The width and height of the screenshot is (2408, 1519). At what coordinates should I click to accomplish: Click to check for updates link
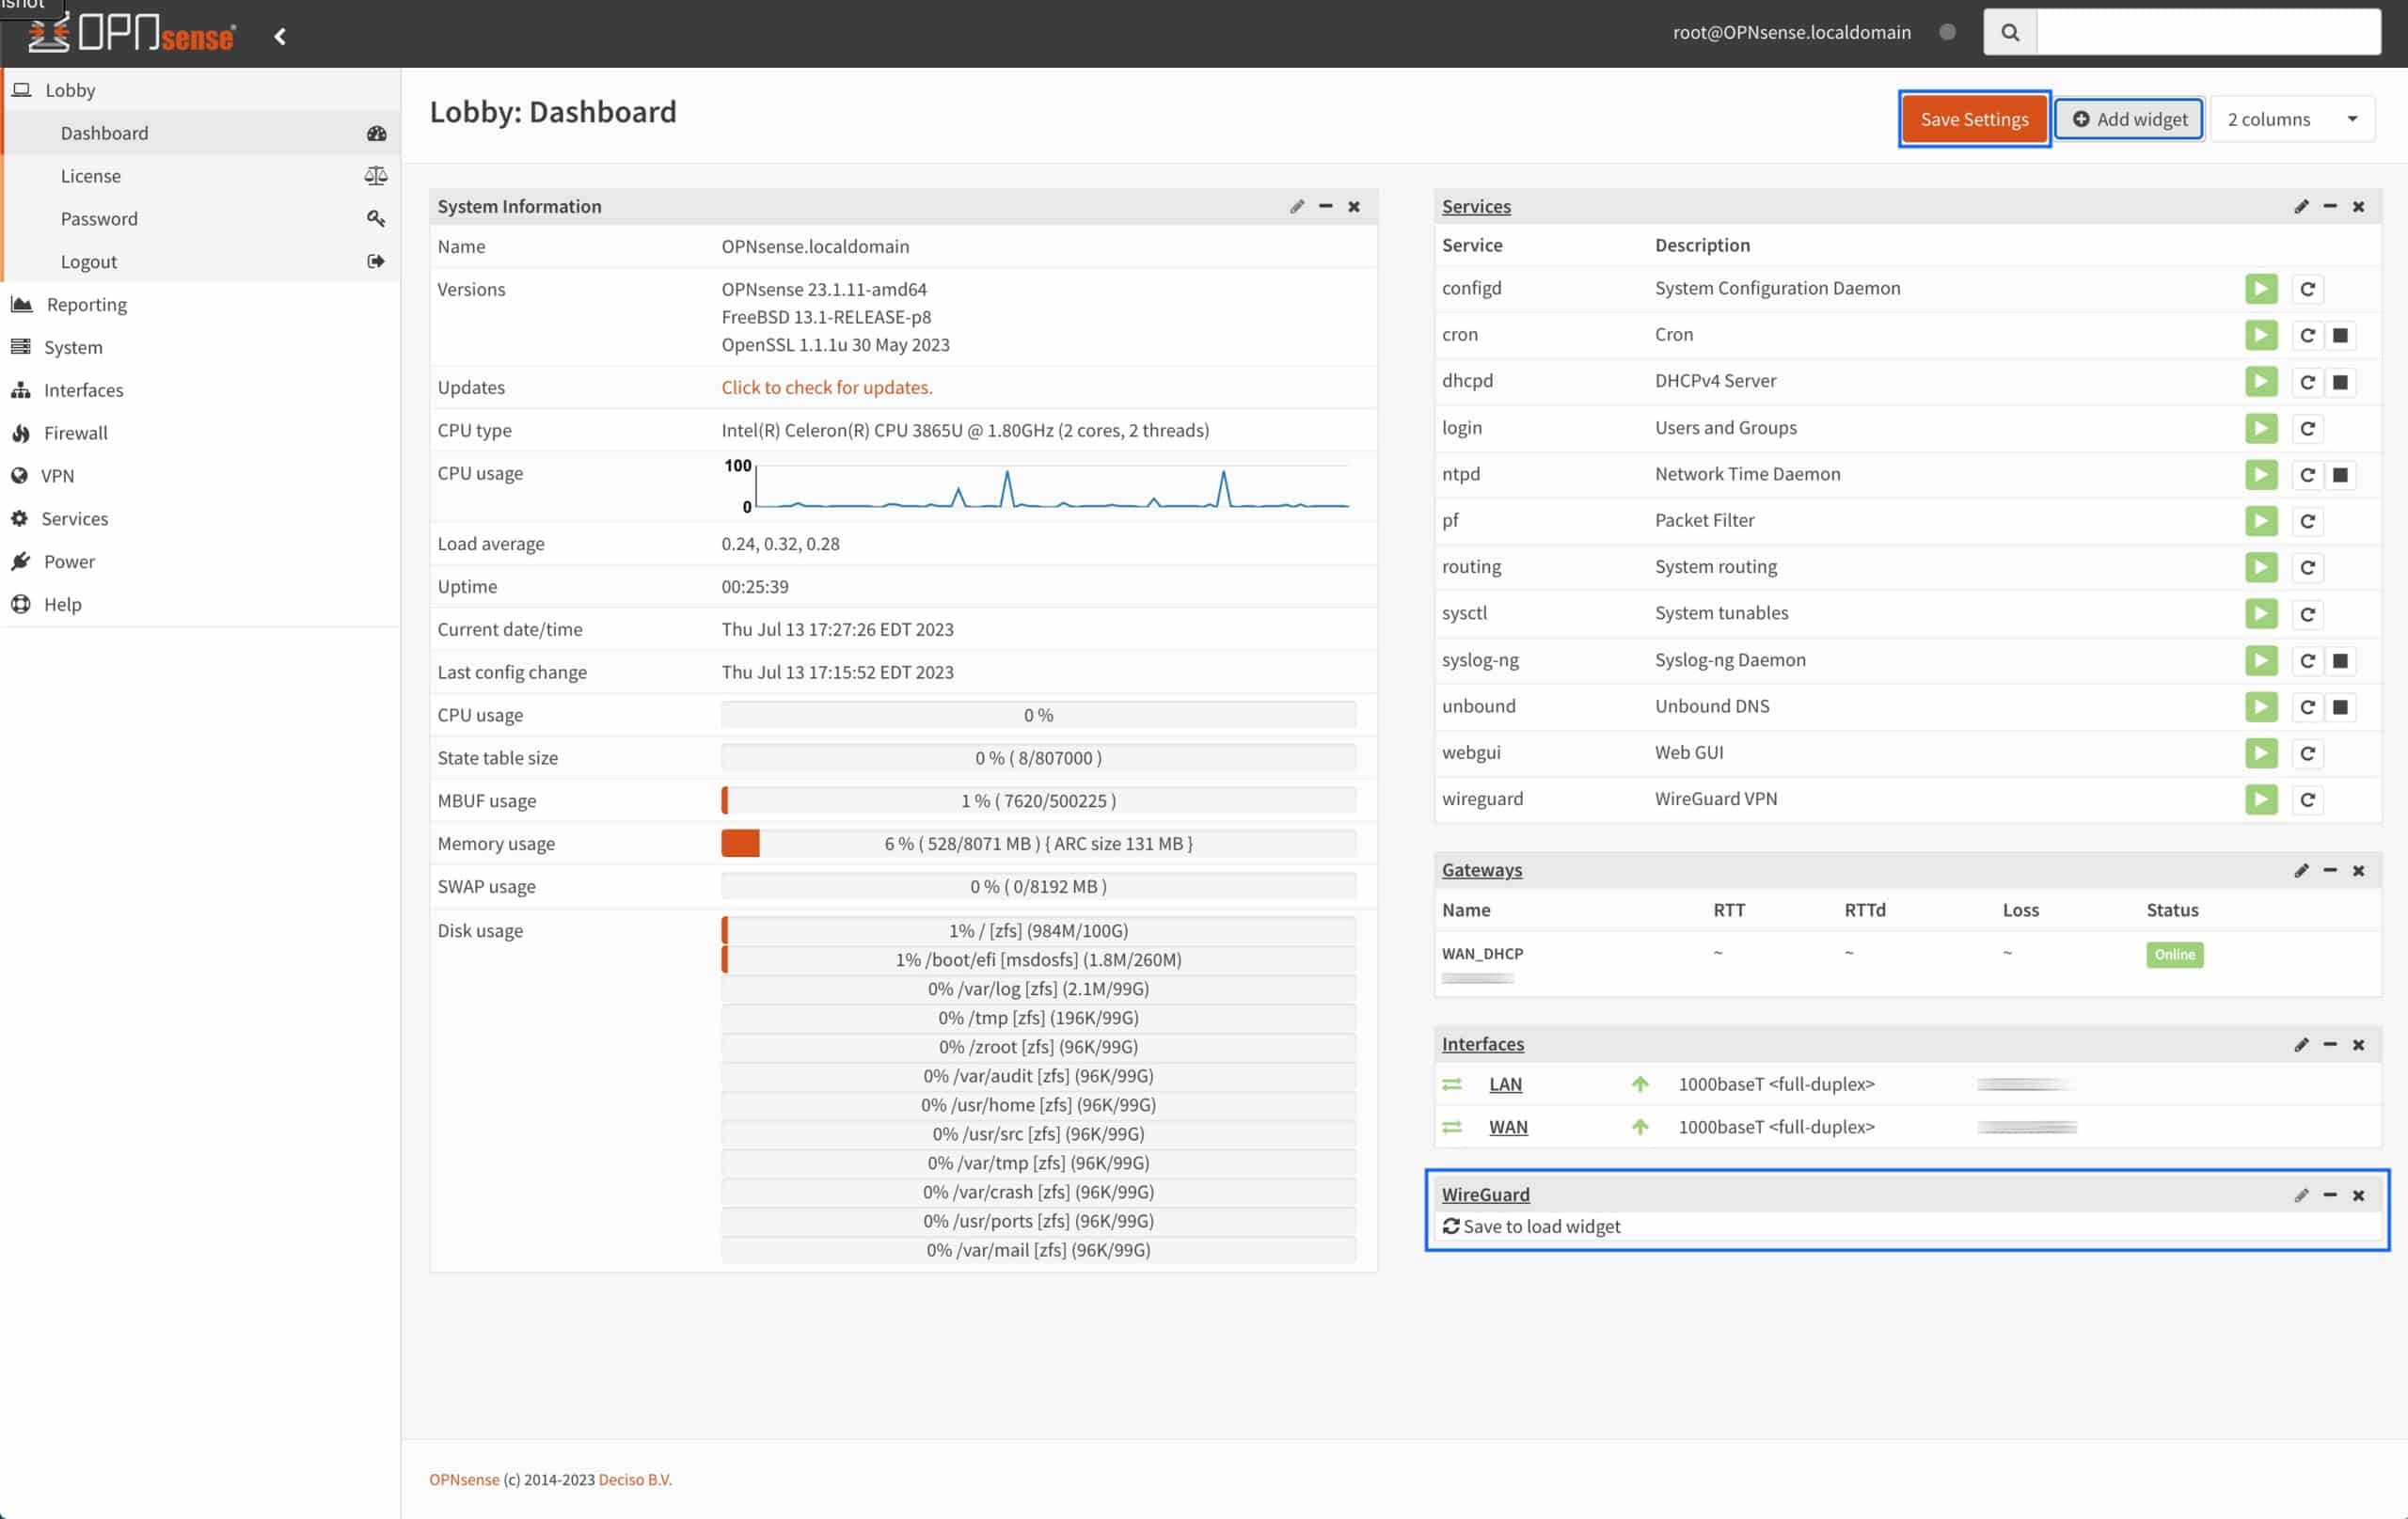(x=826, y=387)
